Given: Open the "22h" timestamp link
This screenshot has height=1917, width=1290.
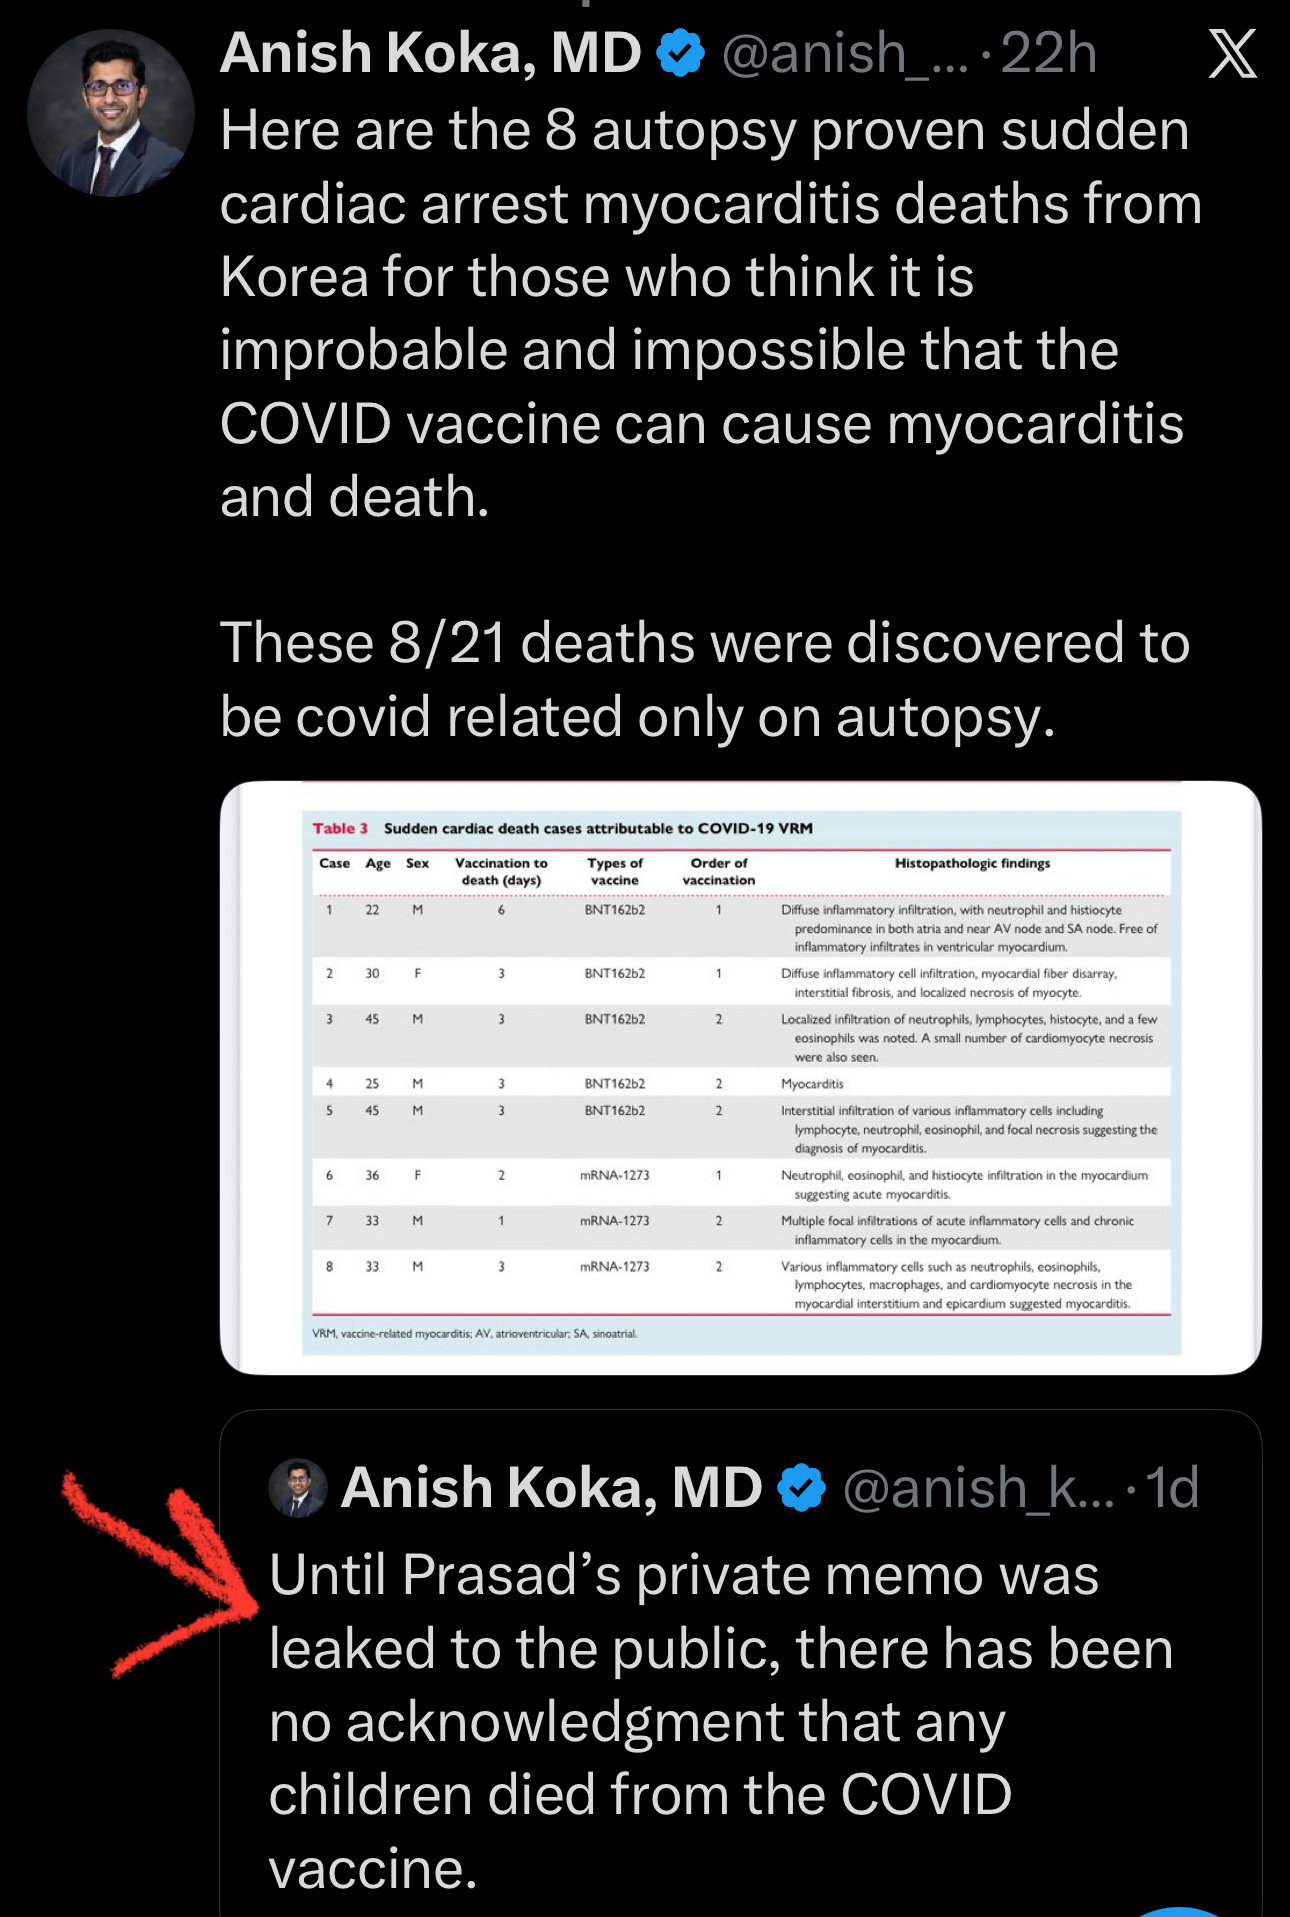Looking at the screenshot, I should pyautogui.click(x=1048, y=53).
